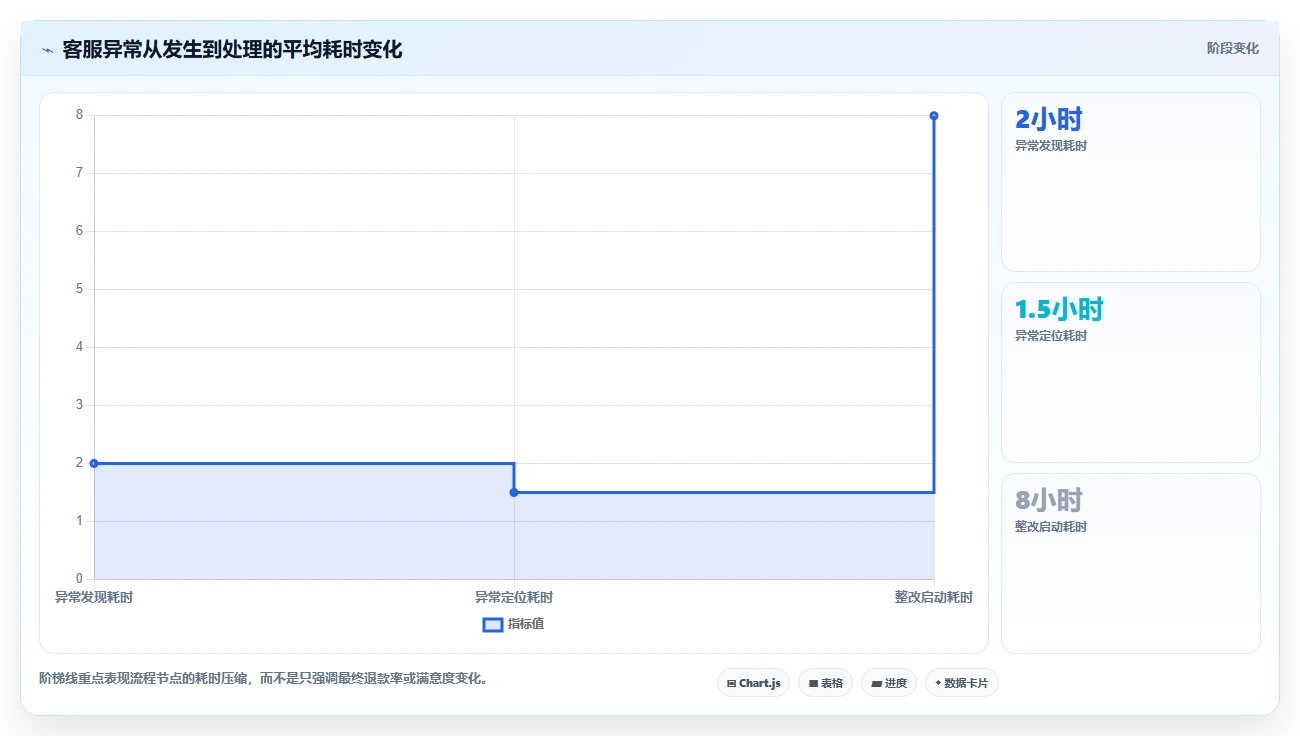Click the y-axis tick label 5
This screenshot has width=1300, height=736.
(x=79, y=289)
